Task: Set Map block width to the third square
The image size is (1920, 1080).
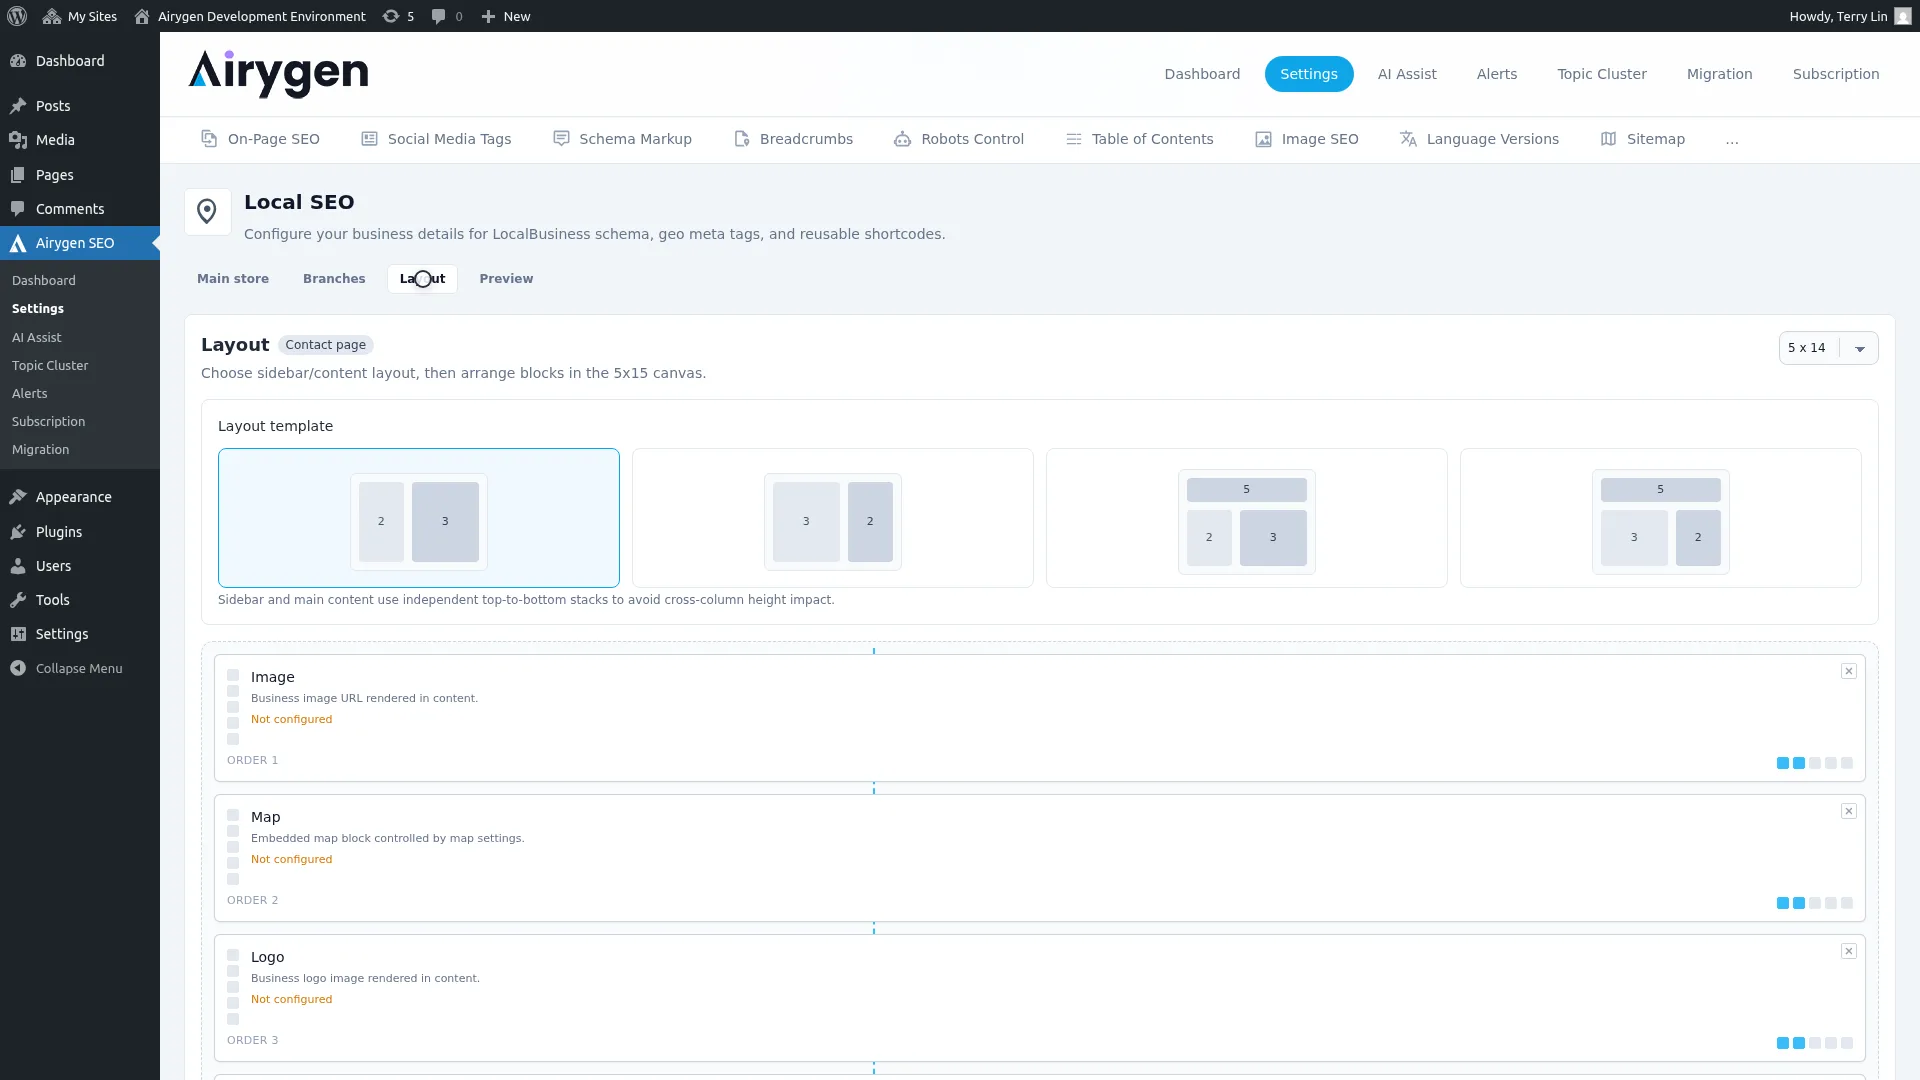Action: 1815,903
